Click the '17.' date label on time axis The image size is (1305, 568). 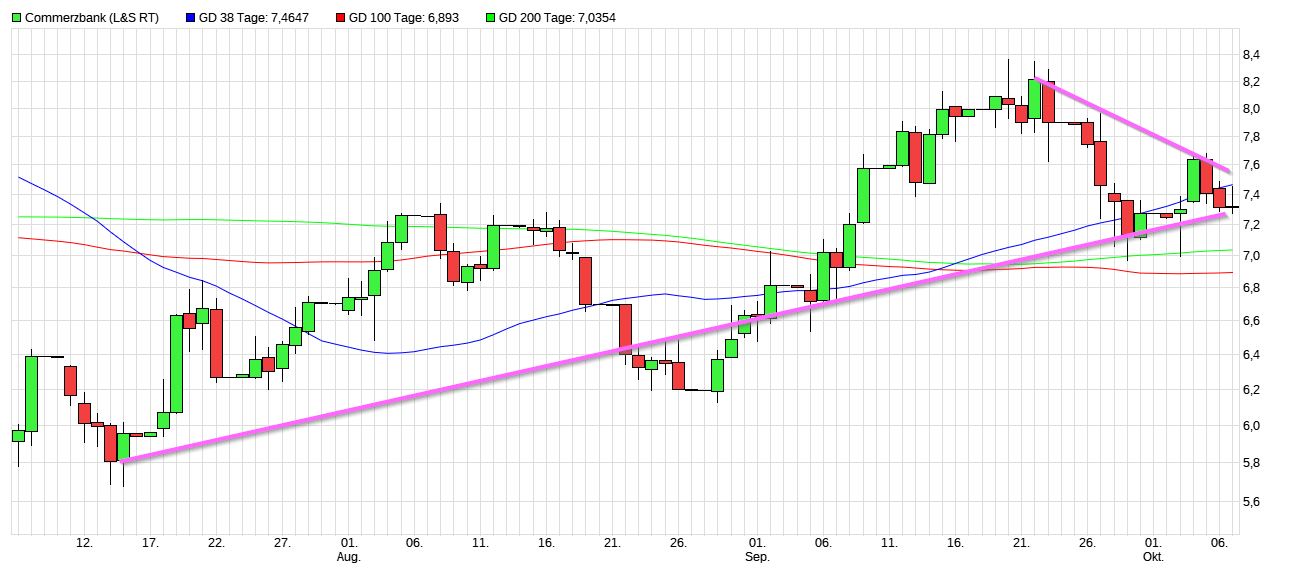click(x=151, y=543)
